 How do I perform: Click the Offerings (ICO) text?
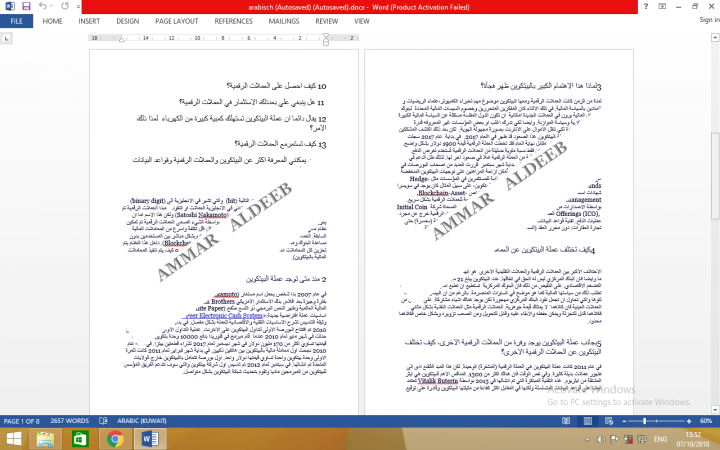click(577, 214)
